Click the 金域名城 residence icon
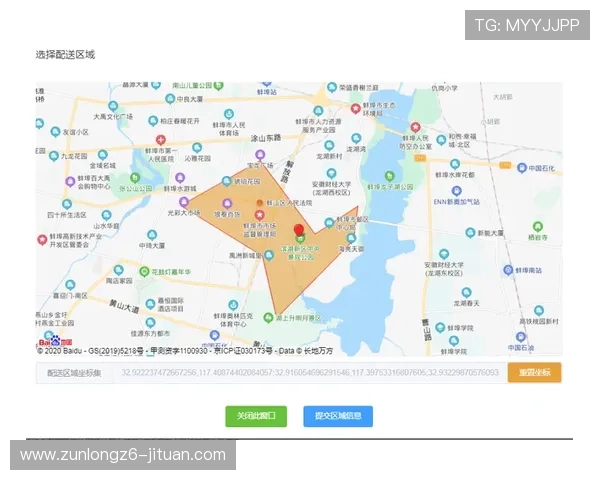 click(x=102, y=155)
